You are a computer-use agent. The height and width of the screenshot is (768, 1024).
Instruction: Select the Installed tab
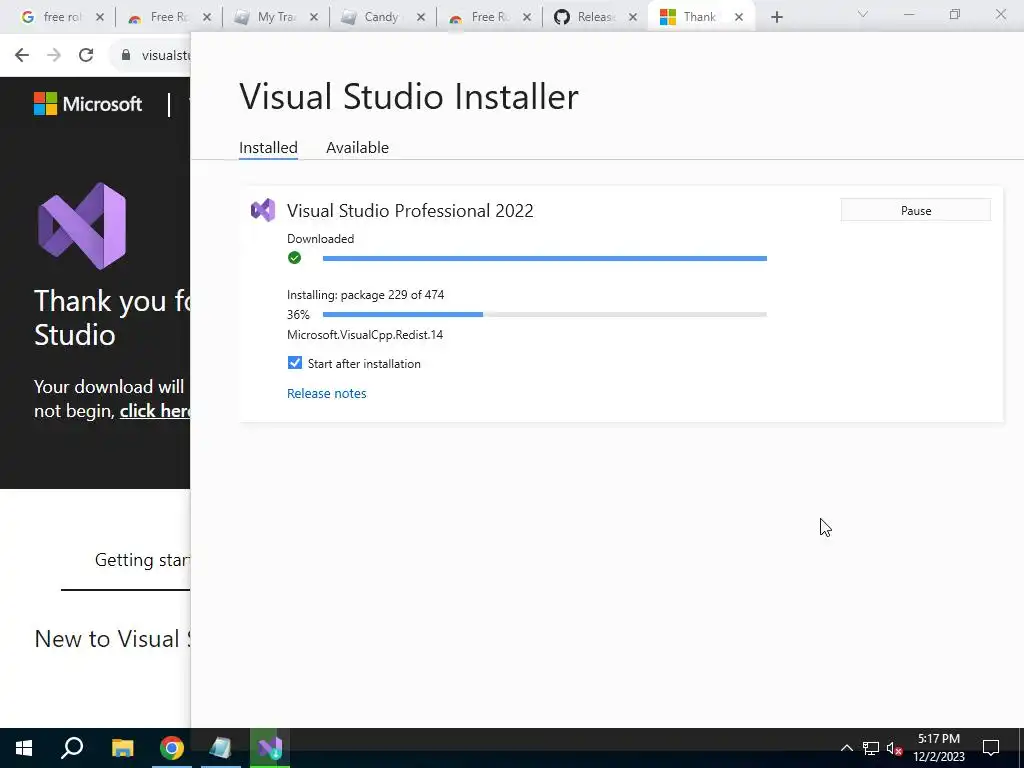(268, 148)
